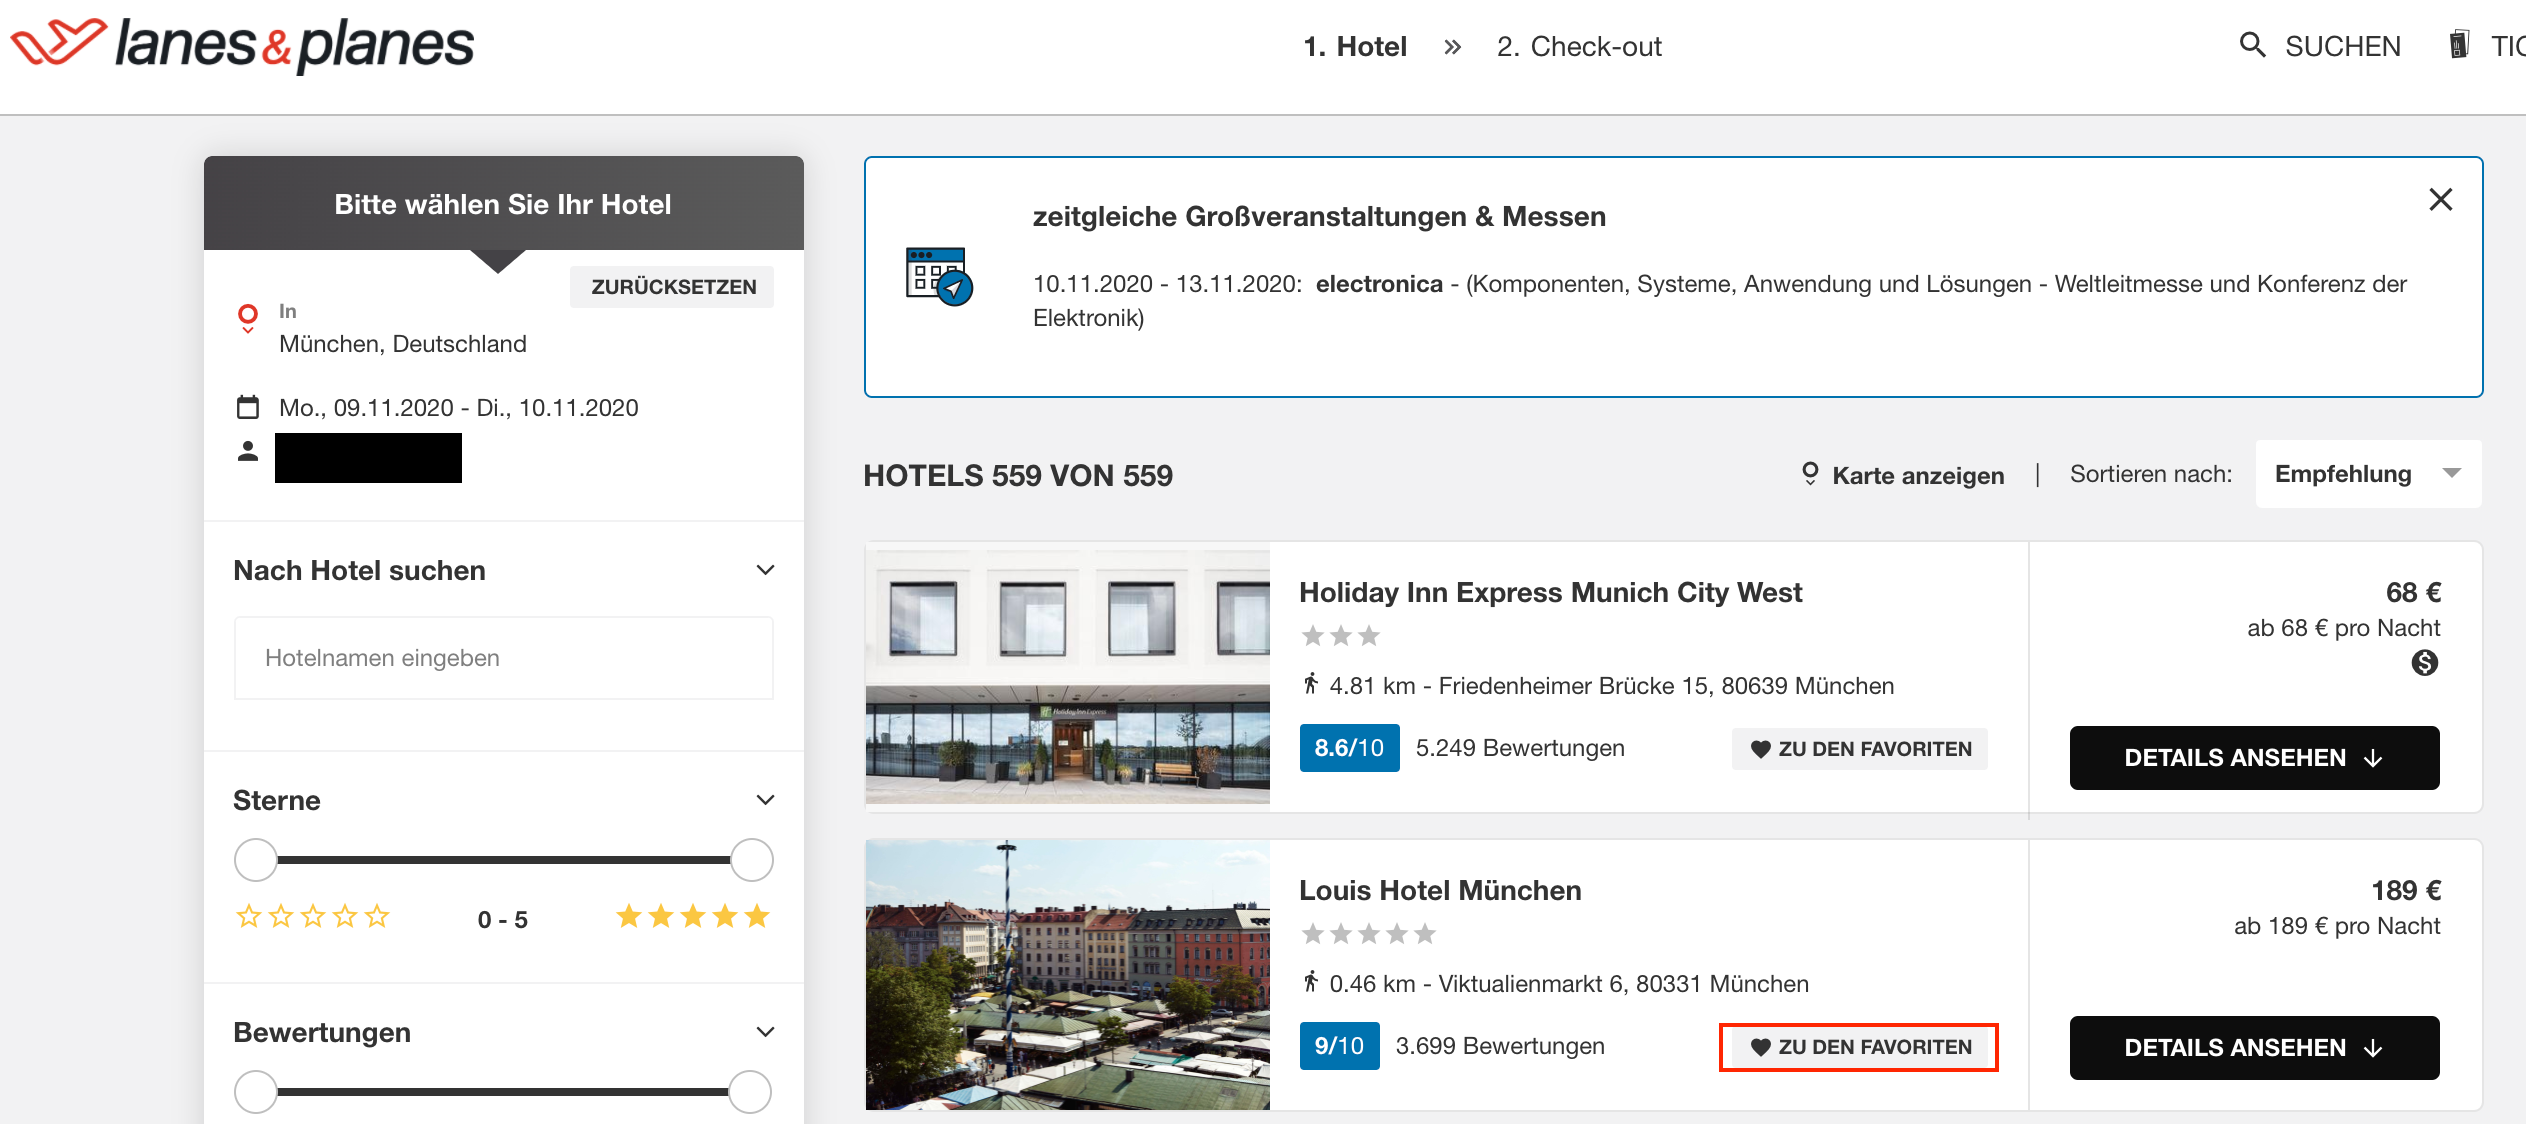This screenshot has width=2526, height=1124.
Task: Add Holiday Inn Express to favorites
Action: pos(1860,749)
